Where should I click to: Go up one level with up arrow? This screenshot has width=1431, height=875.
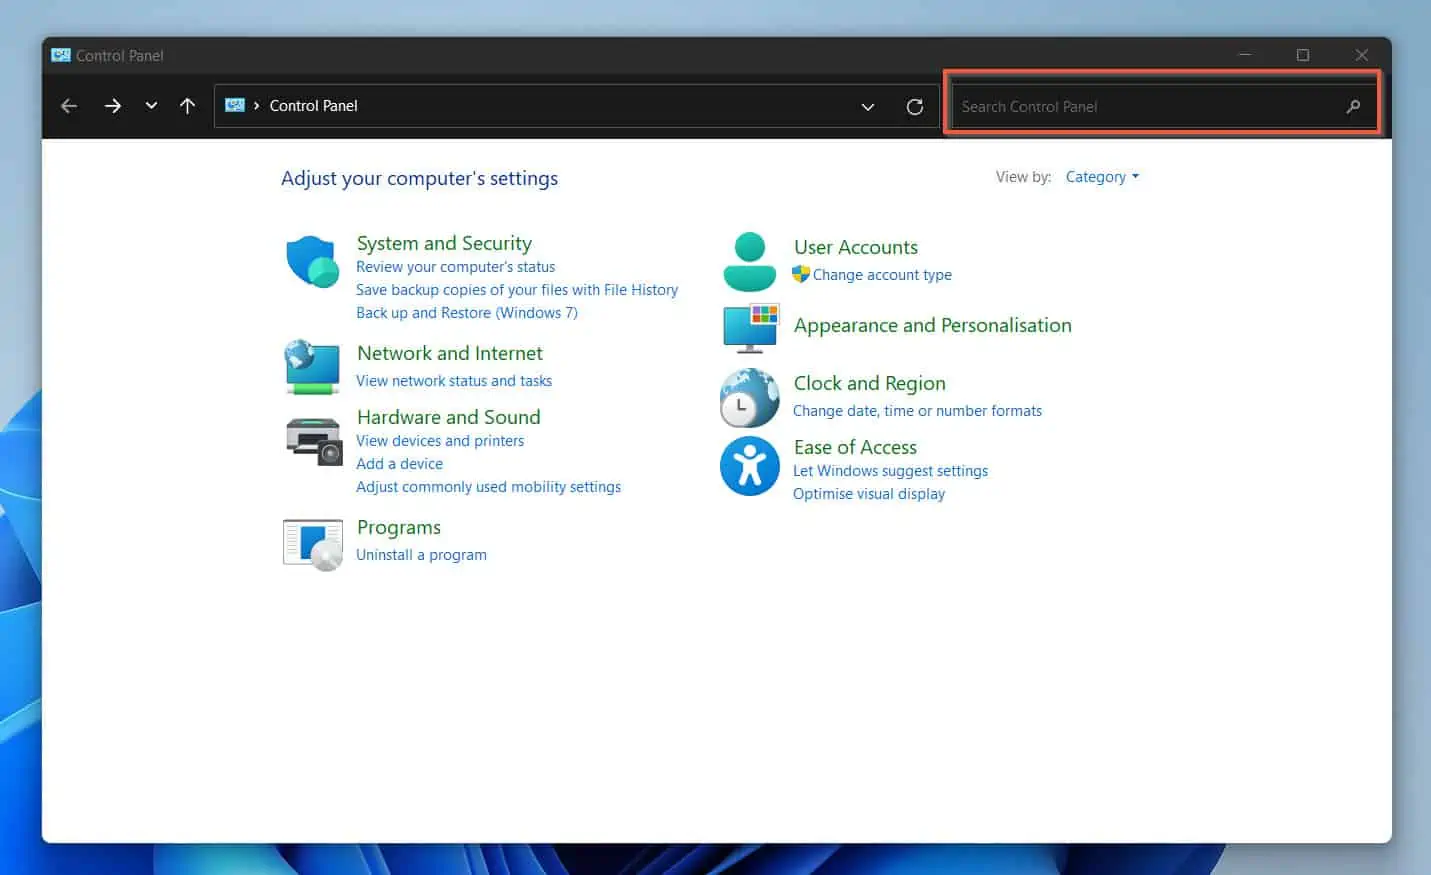coord(187,106)
